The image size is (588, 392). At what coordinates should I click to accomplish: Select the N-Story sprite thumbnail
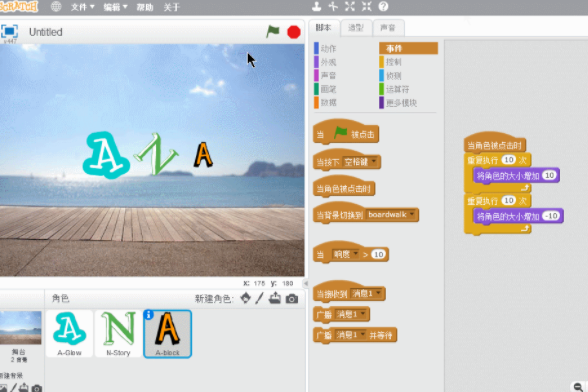pyautogui.click(x=118, y=333)
